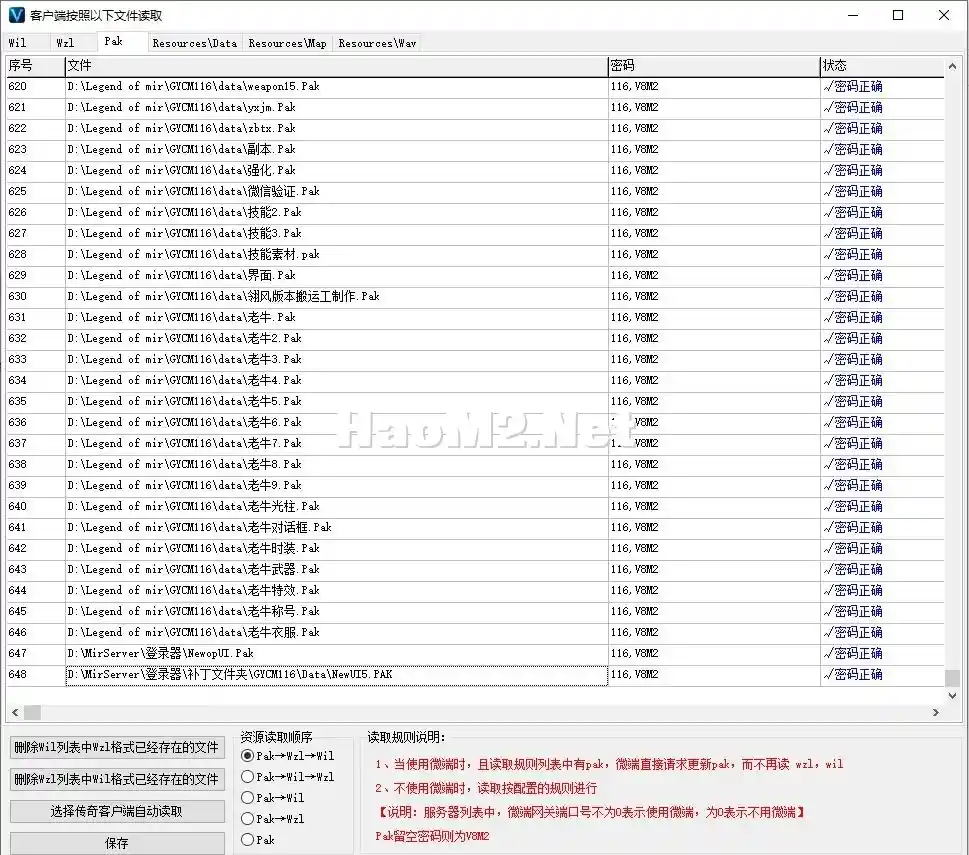Click the 保存 button

117,843
